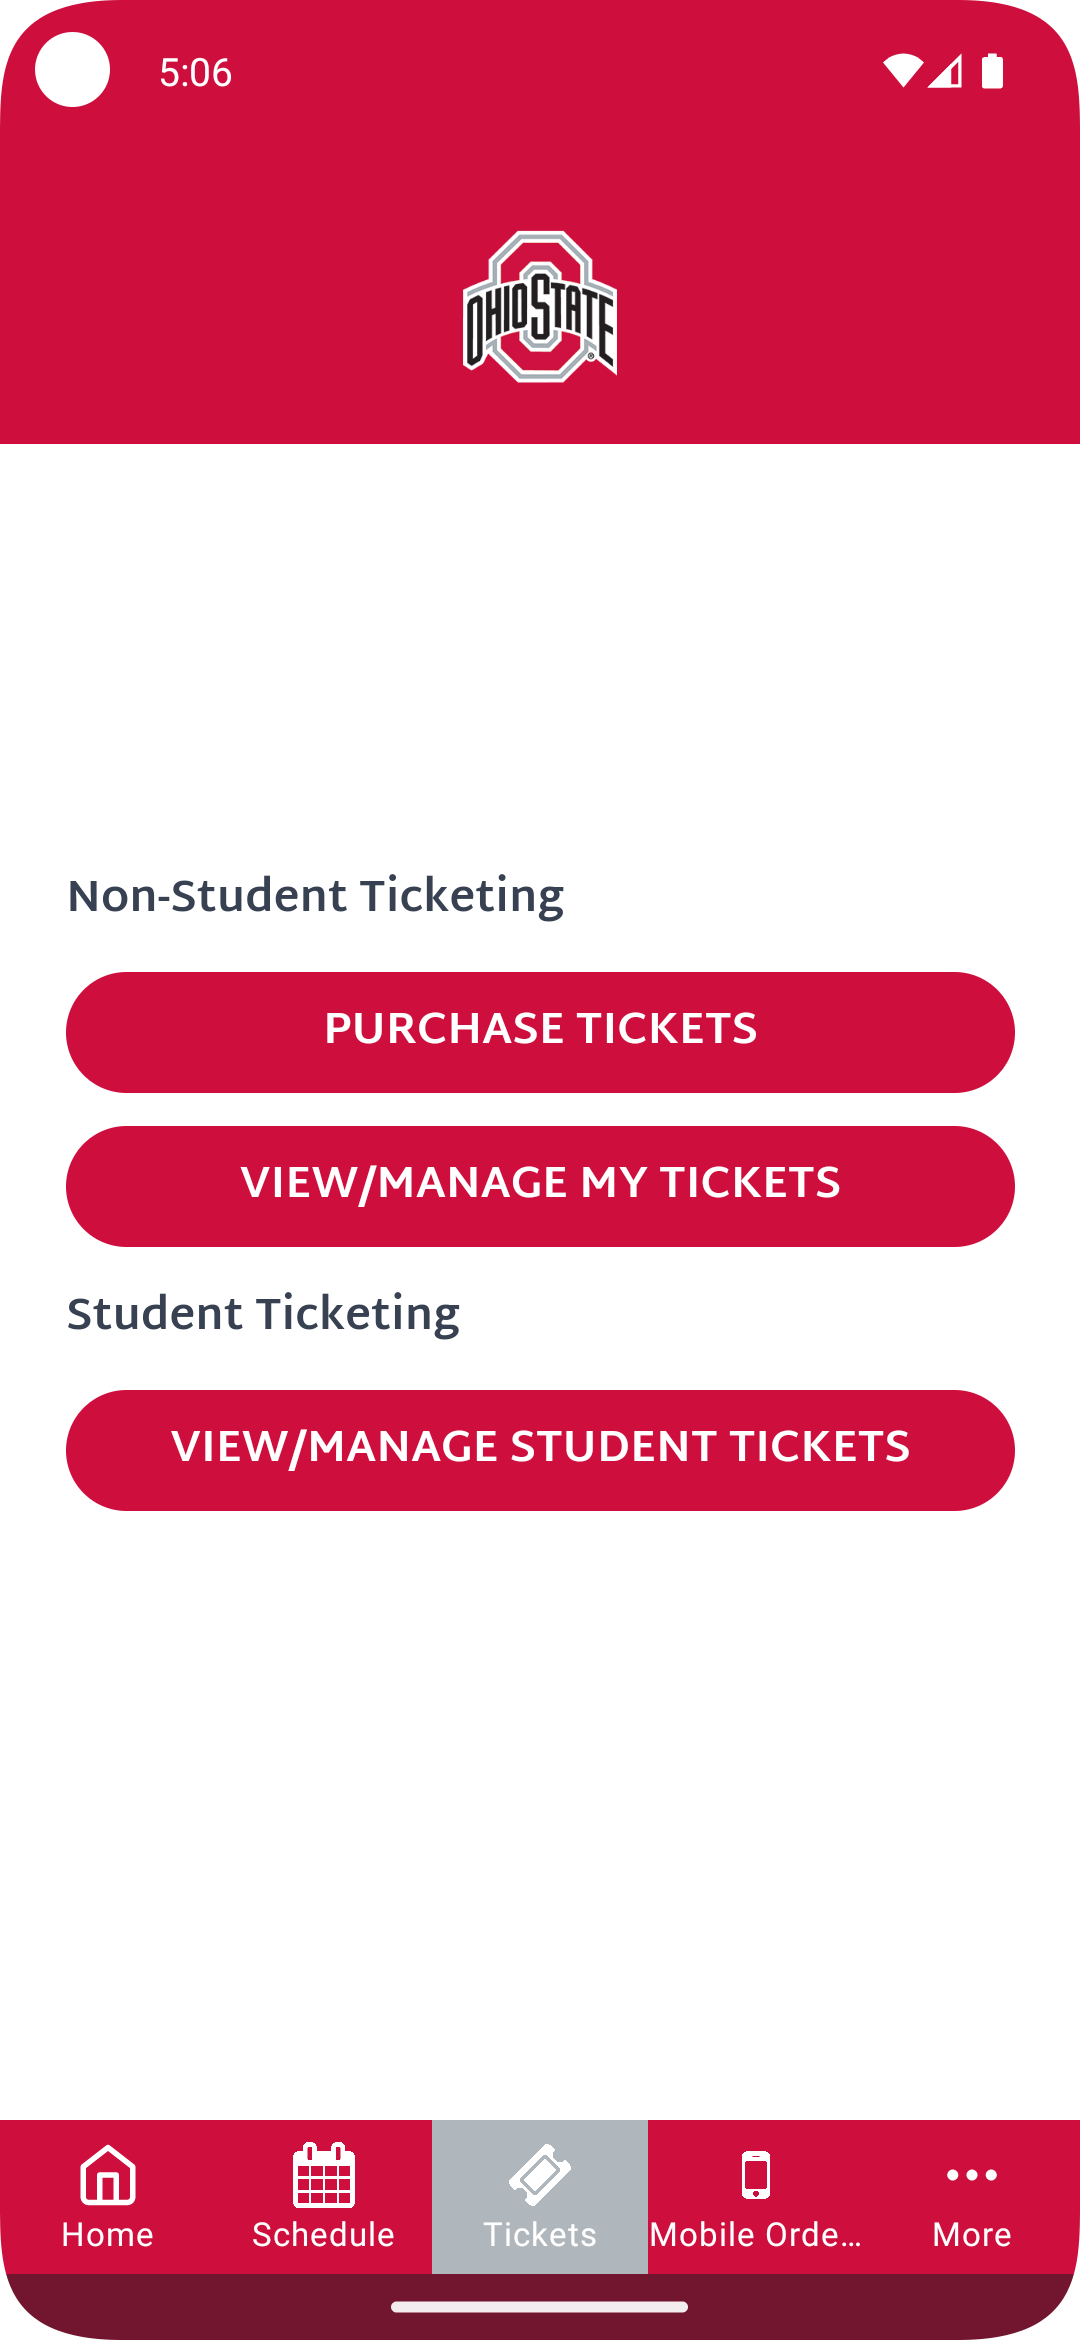
Task: Go to the Schedule tab label
Action: pos(323,2235)
